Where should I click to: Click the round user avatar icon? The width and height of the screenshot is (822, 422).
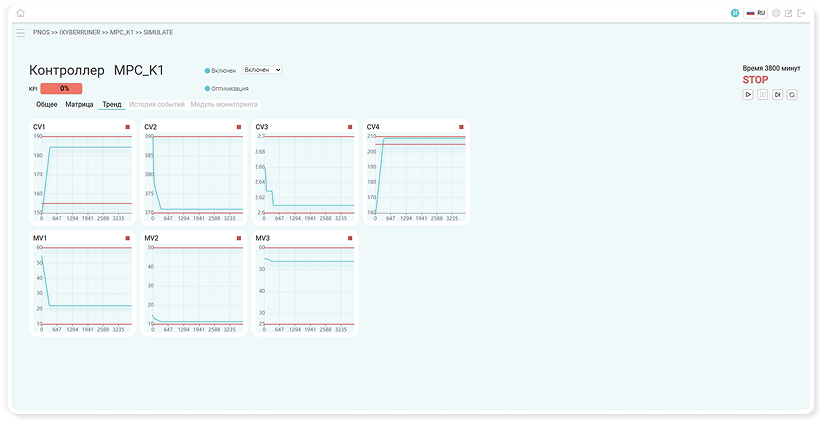[735, 14]
